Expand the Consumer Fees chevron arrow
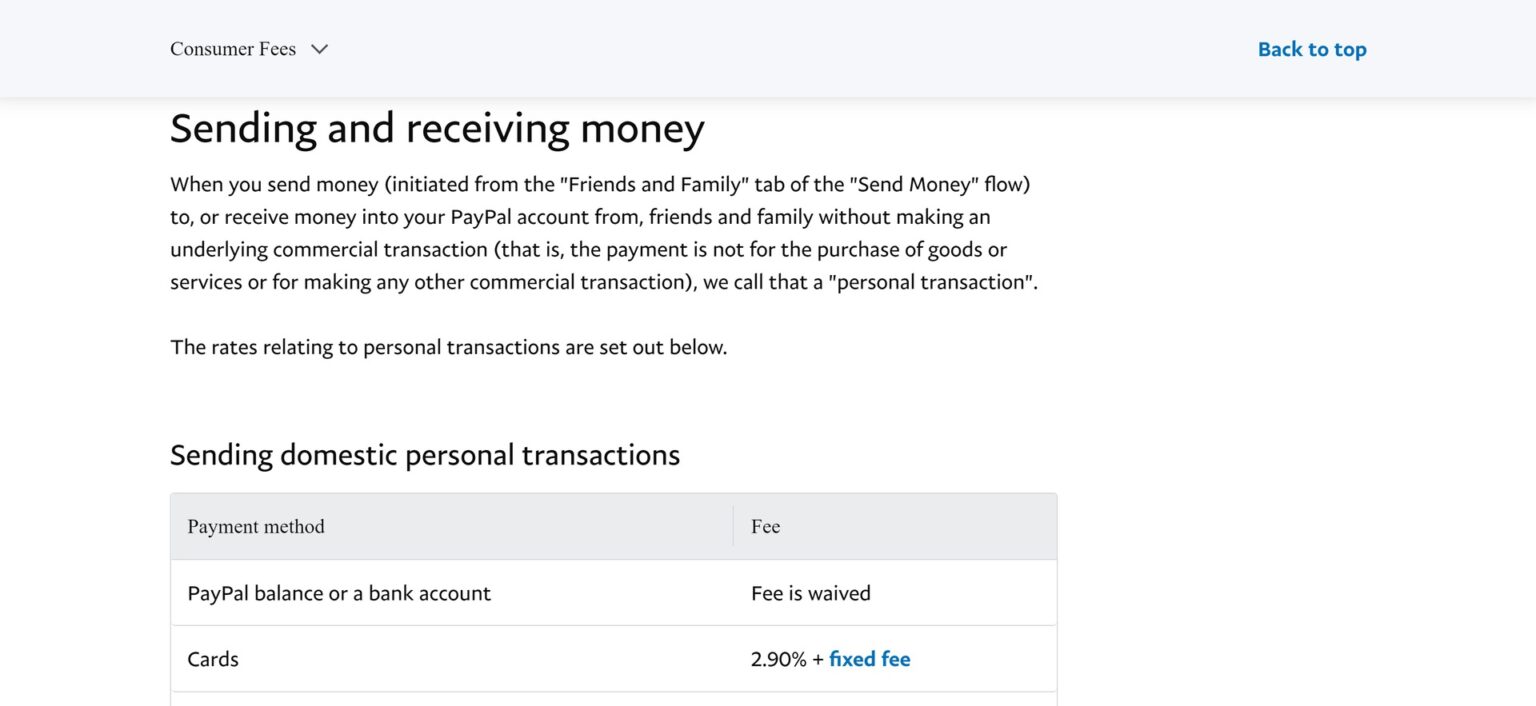Image resolution: width=1536 pixels, height=706 pixels. tap(319, 49)
